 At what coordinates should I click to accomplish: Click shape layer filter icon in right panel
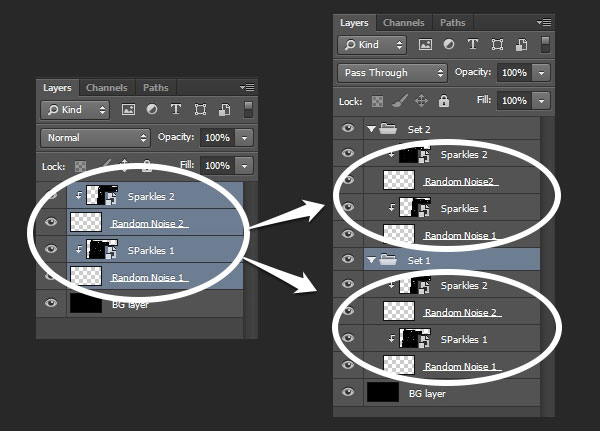497,45
